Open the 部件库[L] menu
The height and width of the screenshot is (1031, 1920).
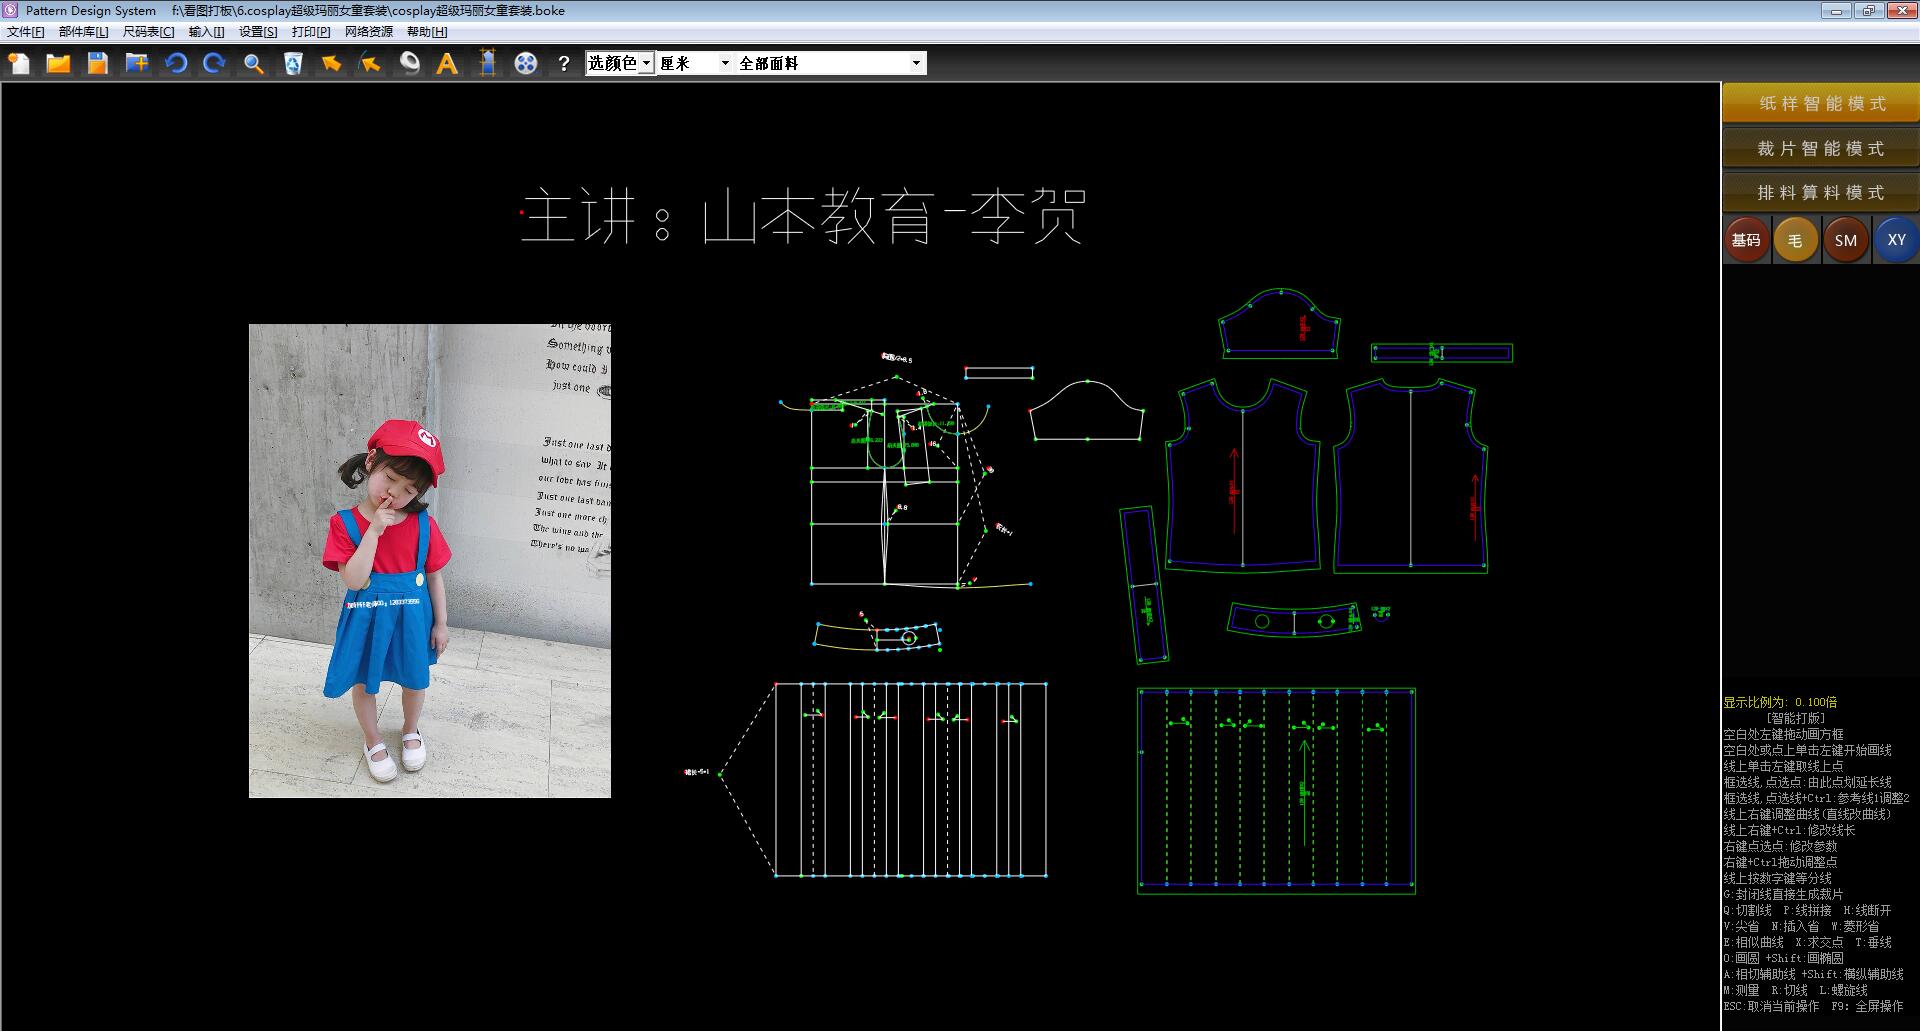(84, 32)
